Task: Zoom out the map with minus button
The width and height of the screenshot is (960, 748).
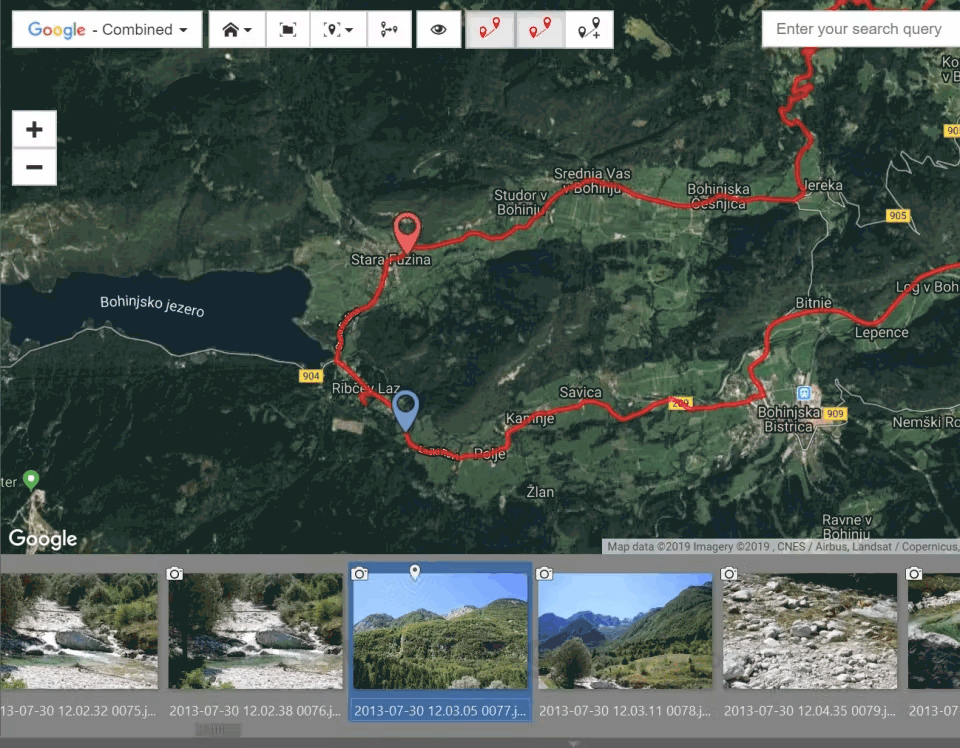Action: click(34, 166)
